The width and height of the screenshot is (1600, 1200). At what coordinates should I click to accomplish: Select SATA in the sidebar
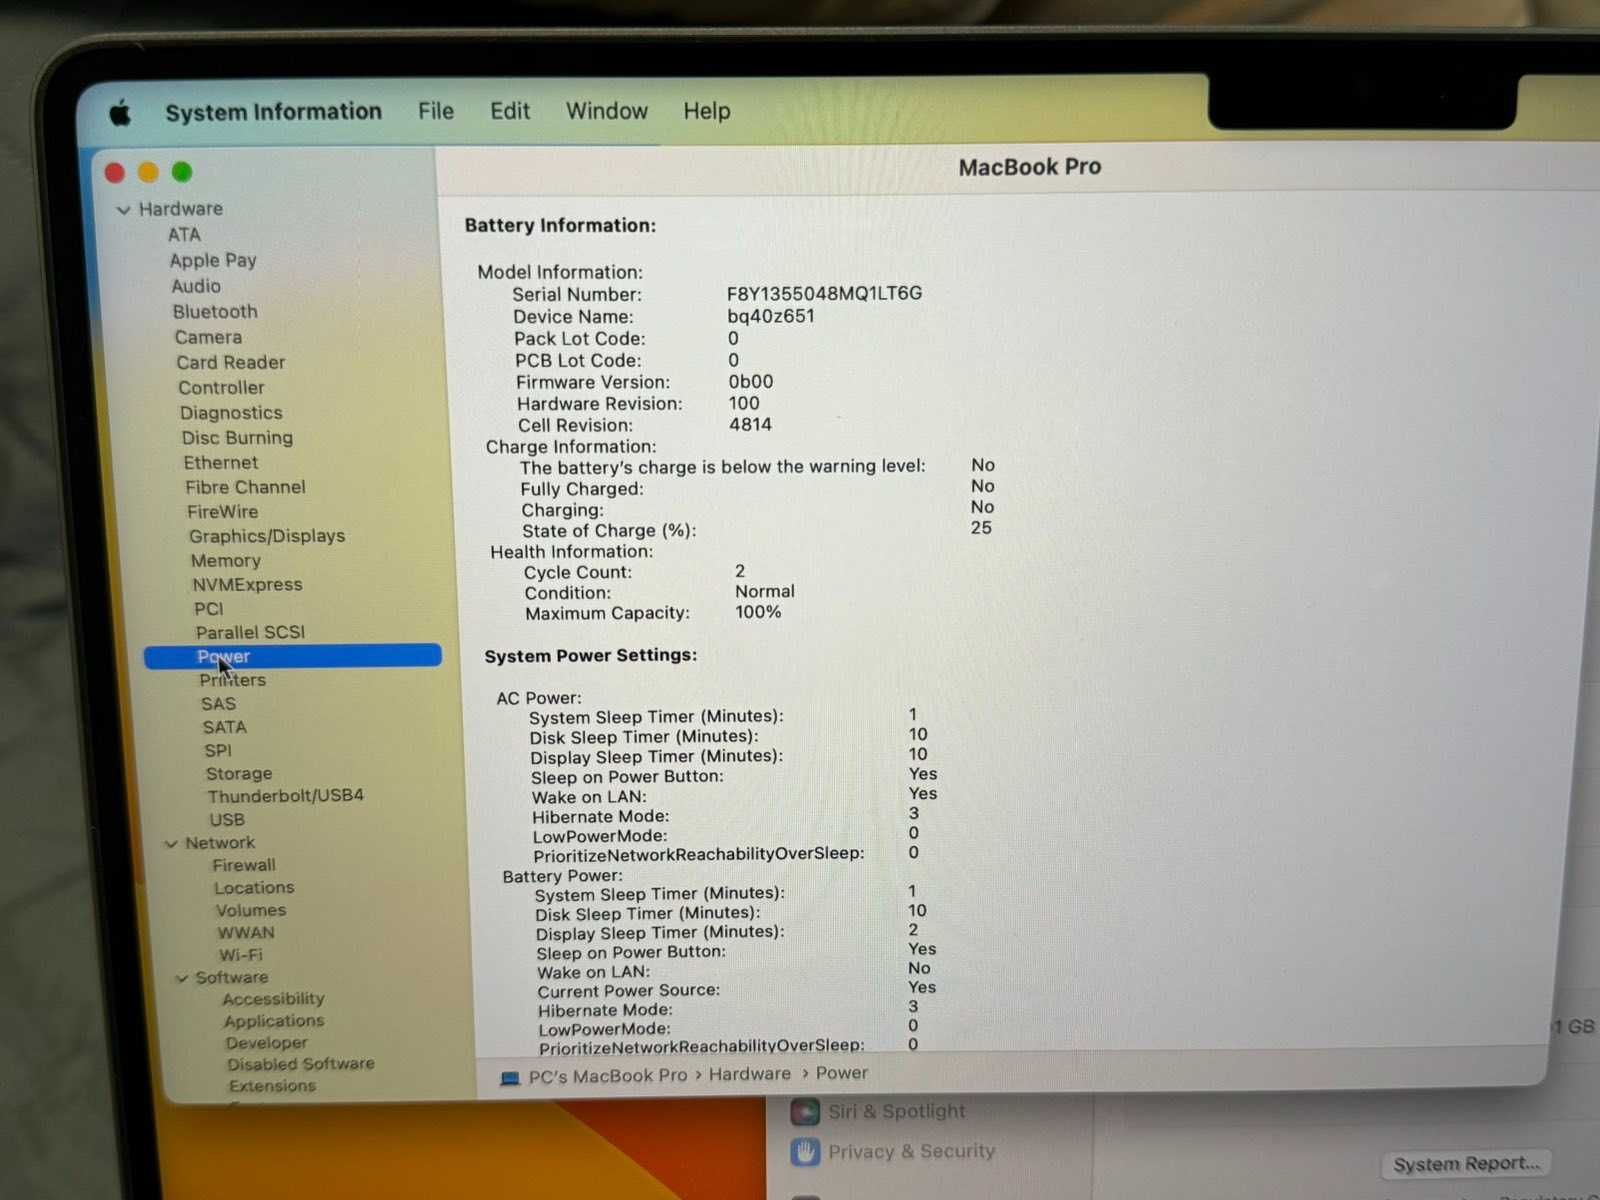tap(224, 727)
